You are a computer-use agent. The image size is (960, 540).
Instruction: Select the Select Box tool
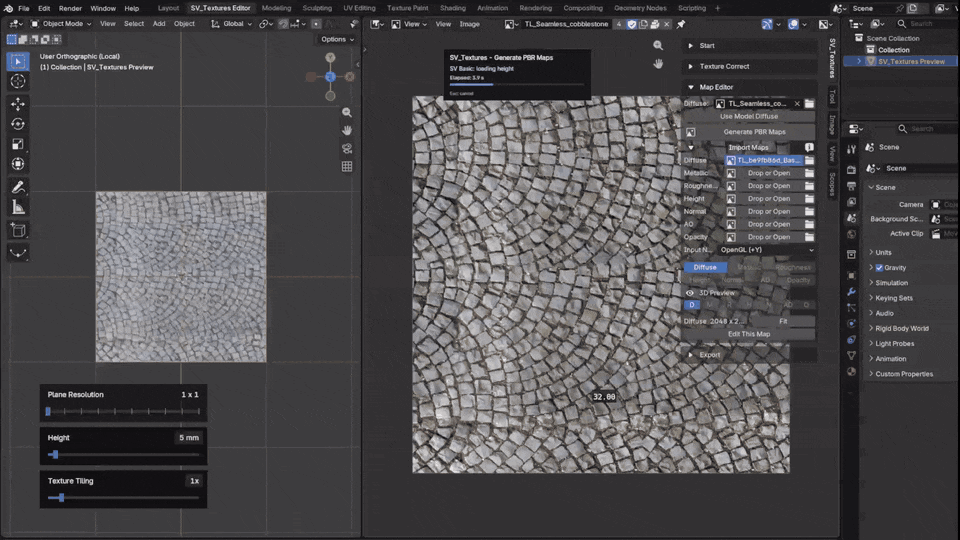coord(18,61)
